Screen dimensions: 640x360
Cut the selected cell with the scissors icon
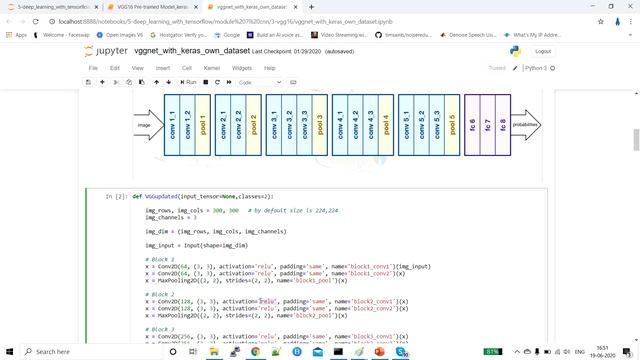point(116,82)
